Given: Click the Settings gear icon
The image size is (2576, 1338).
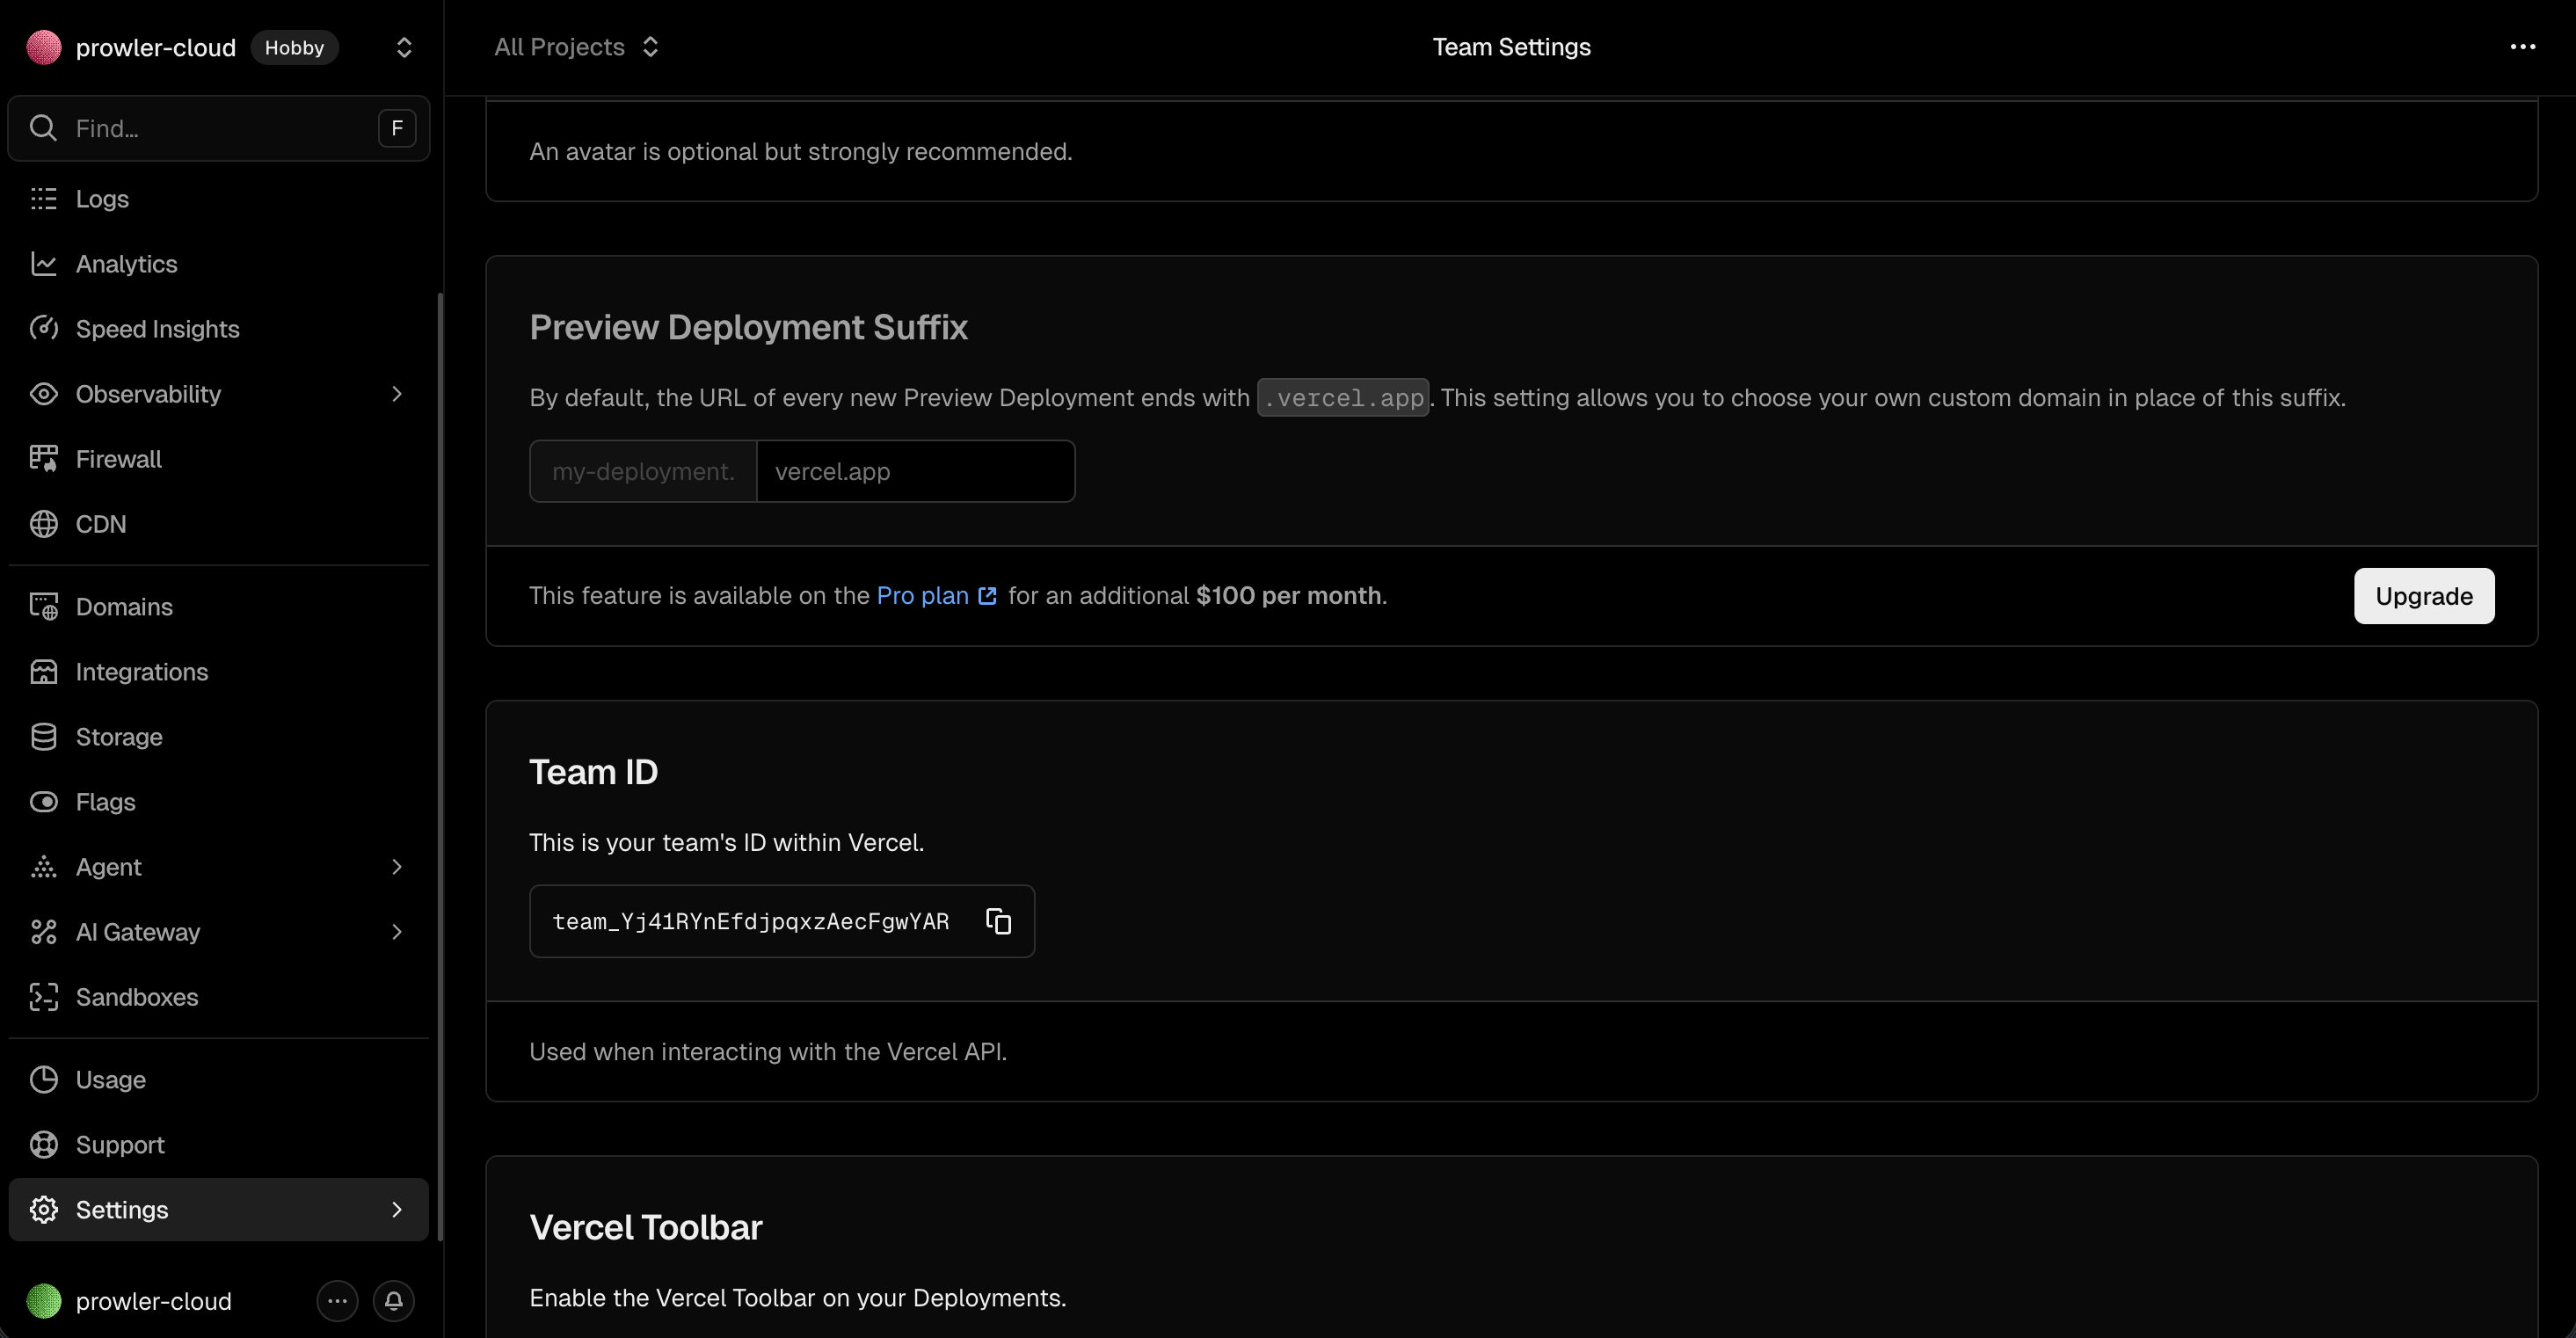Looking at the screenshot, I should [x=44, y=1210].
